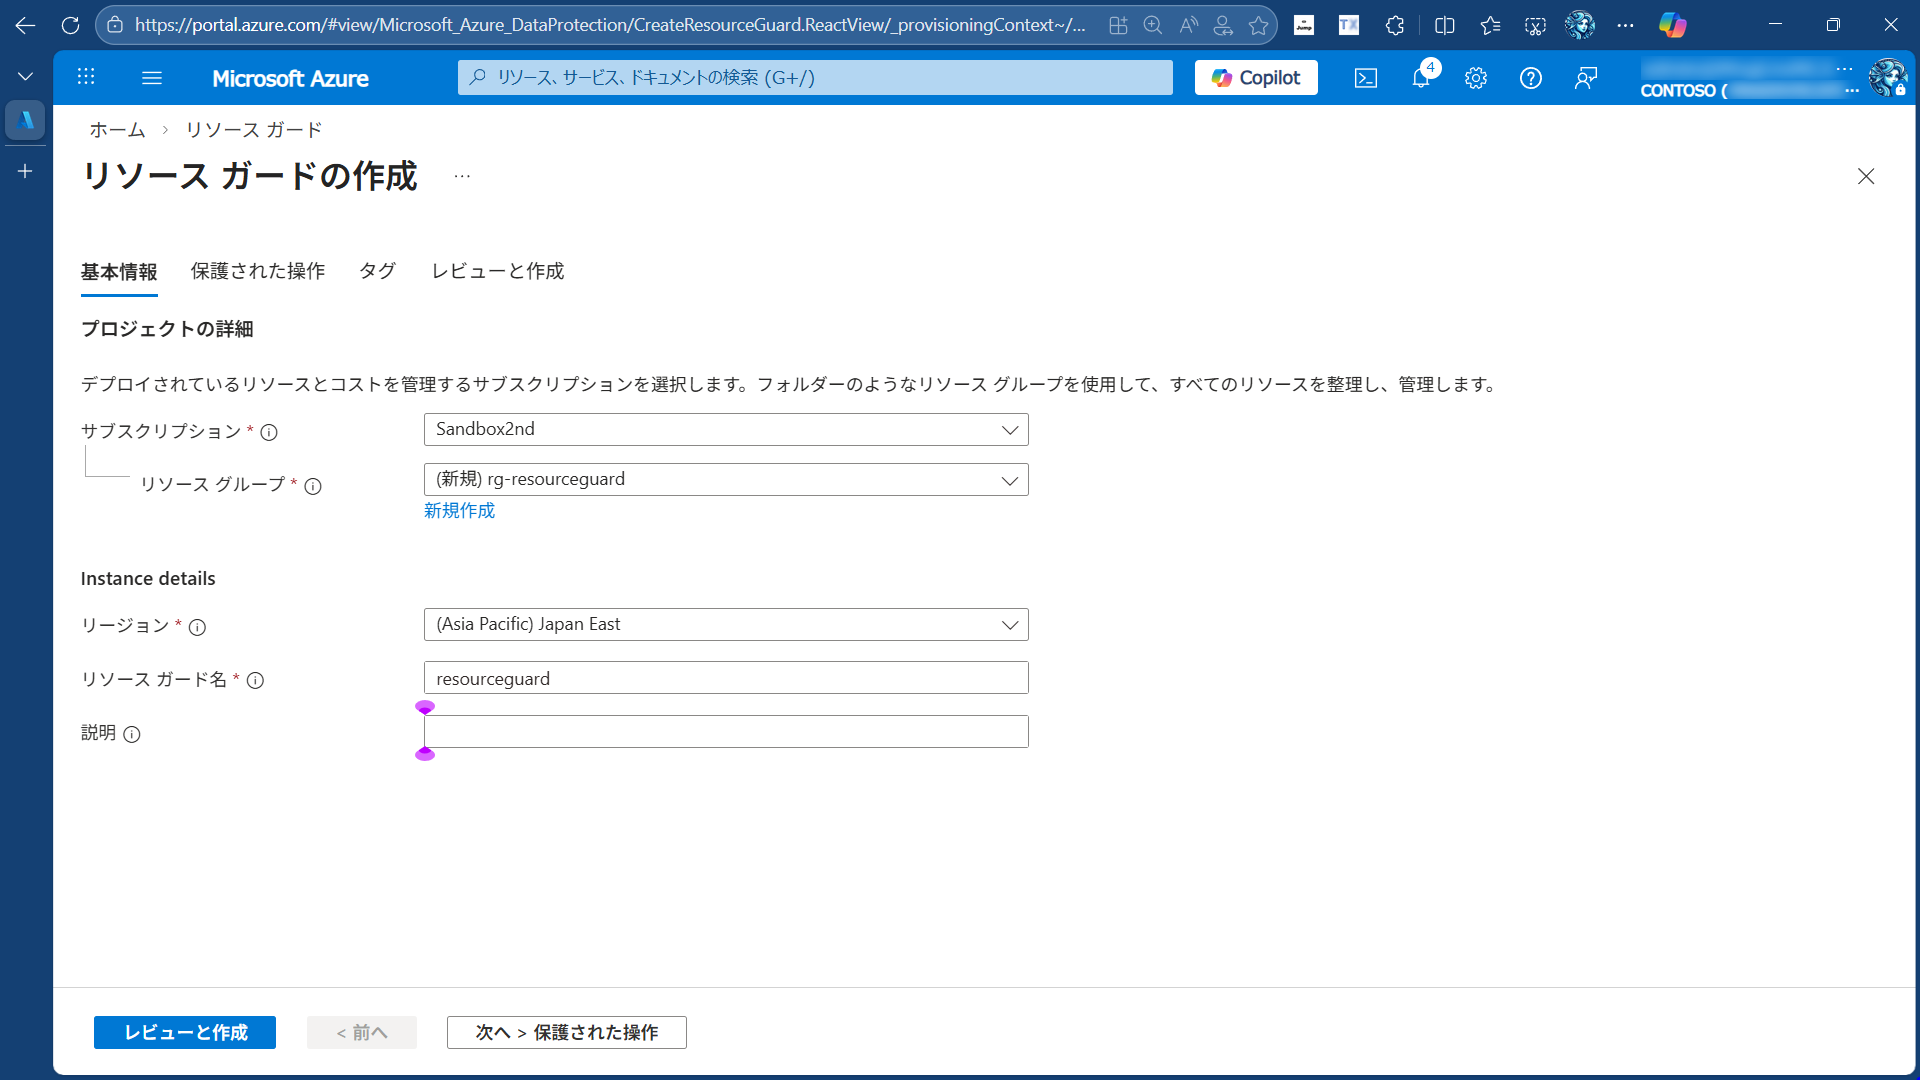Viewport: 1920px width, 1080px height.
Task: Click the 新規作成 link under resource group
Action: (x=458, y=510)
